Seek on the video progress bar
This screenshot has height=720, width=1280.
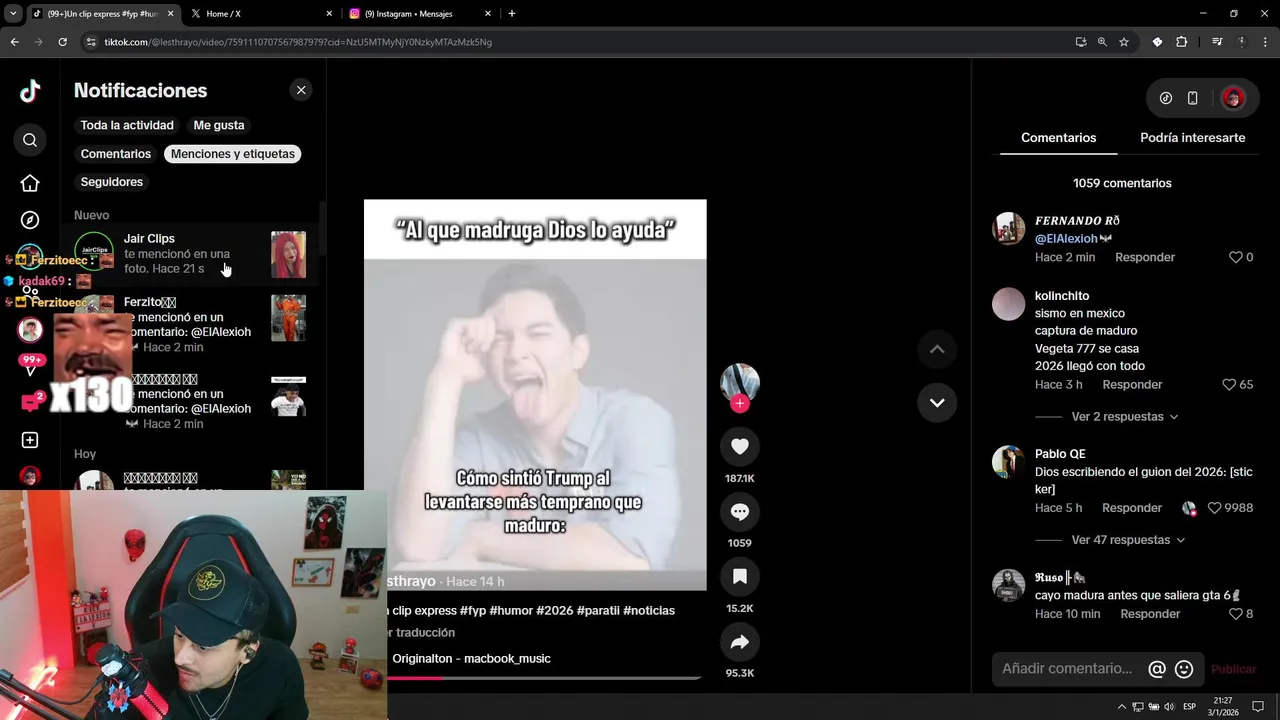click(545, 678)
